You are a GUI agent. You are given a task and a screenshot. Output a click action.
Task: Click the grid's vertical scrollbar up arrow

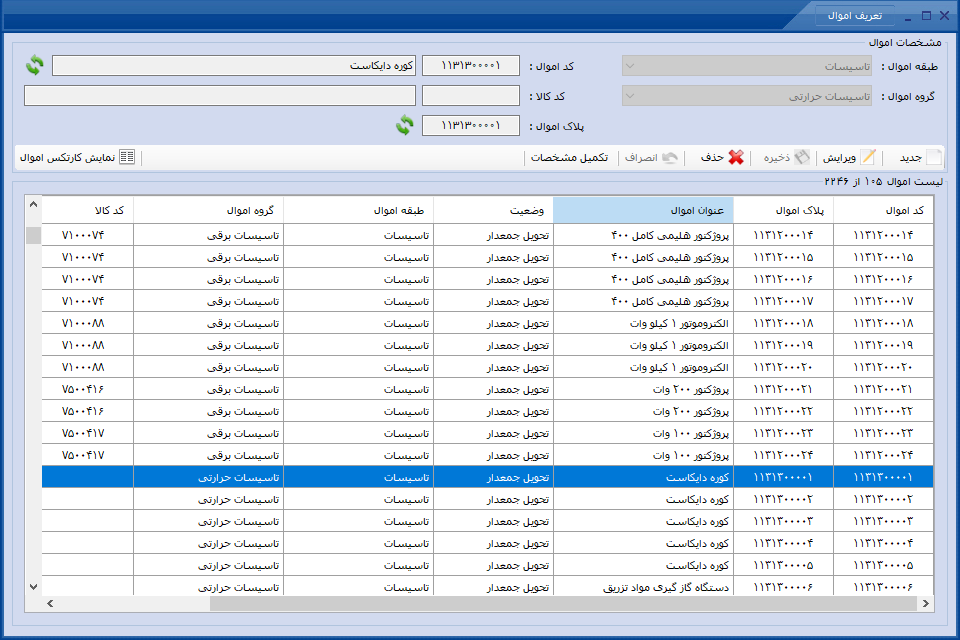pyautogui.click(x=34, y=204)
